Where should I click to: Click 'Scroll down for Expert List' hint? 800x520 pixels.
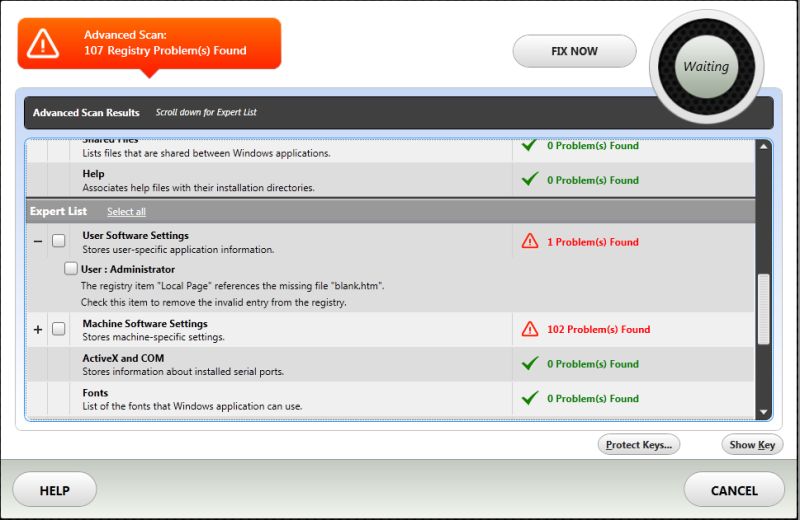(206, 112)
